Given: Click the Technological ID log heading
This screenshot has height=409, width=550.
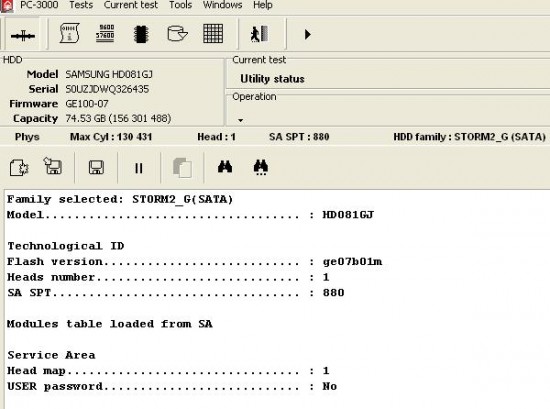Looking at the screenshot, I should 66,246.
